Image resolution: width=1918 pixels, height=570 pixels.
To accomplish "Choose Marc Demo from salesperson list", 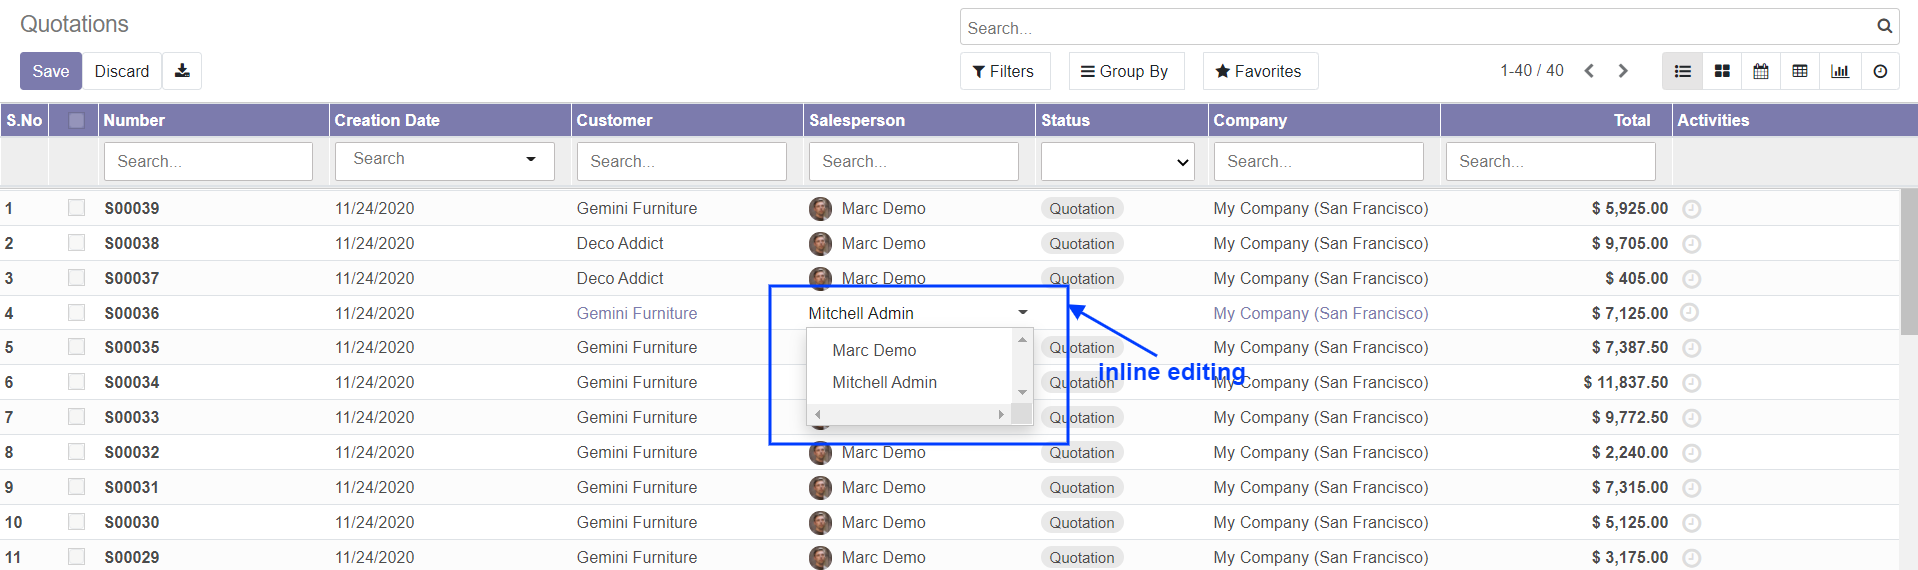I will click(874, 350).
